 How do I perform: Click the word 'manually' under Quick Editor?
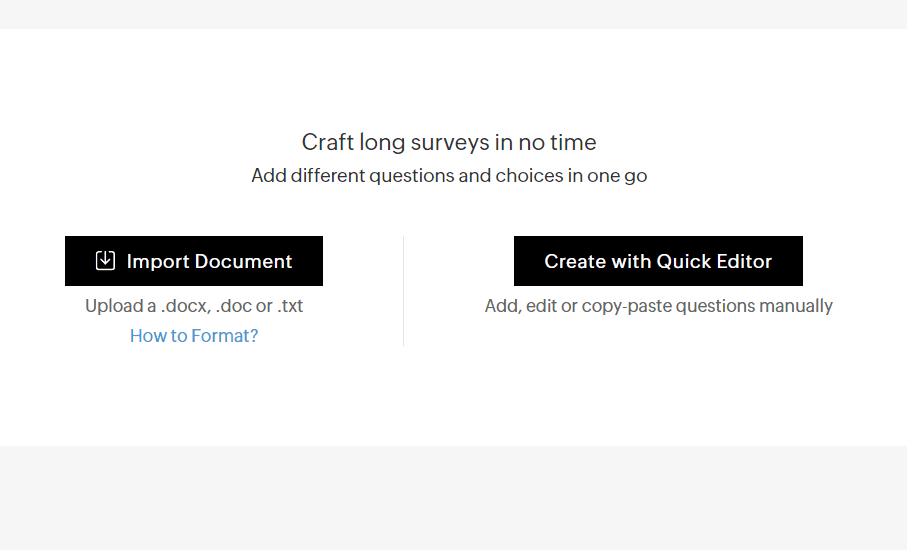797,306
